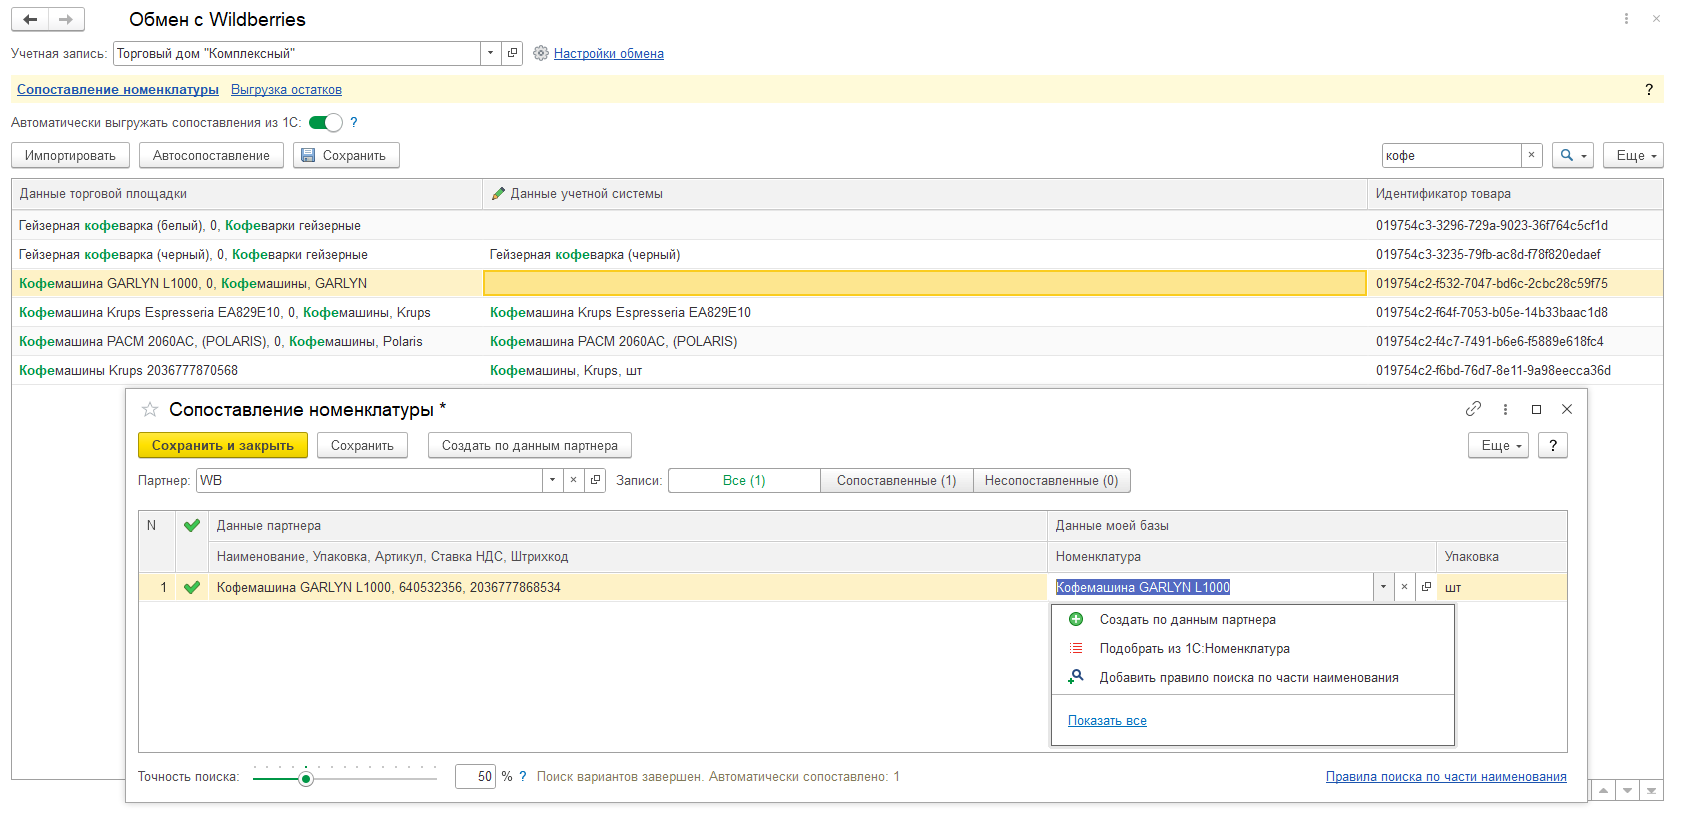
Task: Close the Сопоставление номенклатуры dialog
Action: pos(1567,409)
